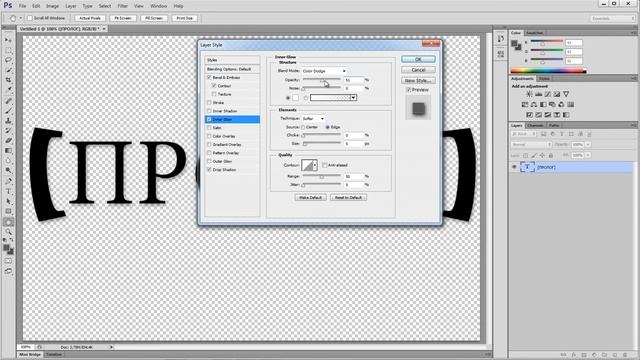Click Lock transparent pixels icon

click(x=525, y=156)
